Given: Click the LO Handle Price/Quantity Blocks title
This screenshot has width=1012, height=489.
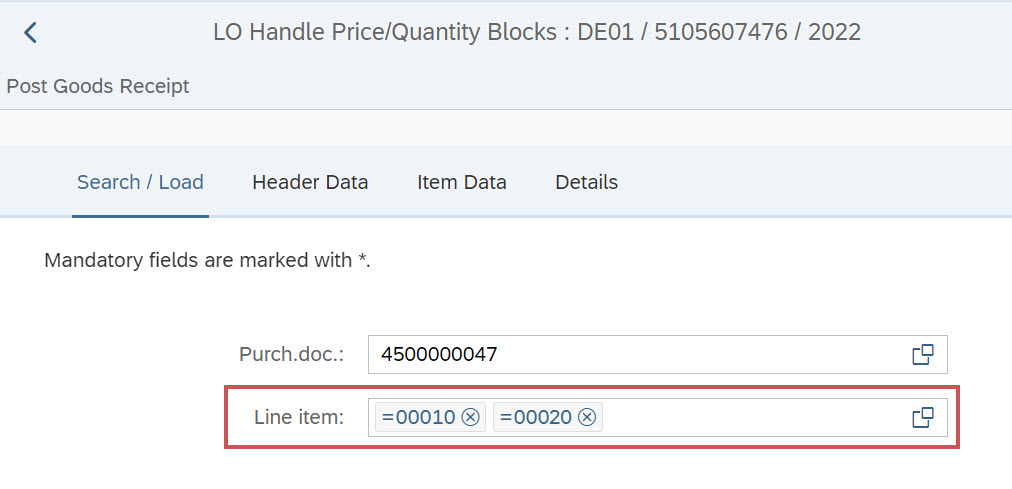Looking at the screenshot, I should (536, 32).
